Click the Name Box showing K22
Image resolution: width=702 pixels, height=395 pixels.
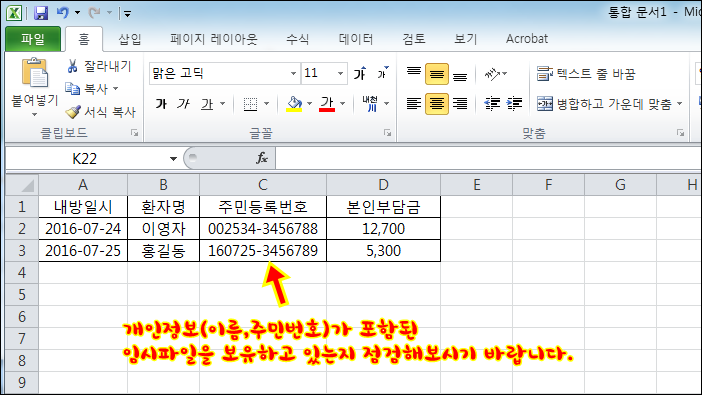click(85, 159)
